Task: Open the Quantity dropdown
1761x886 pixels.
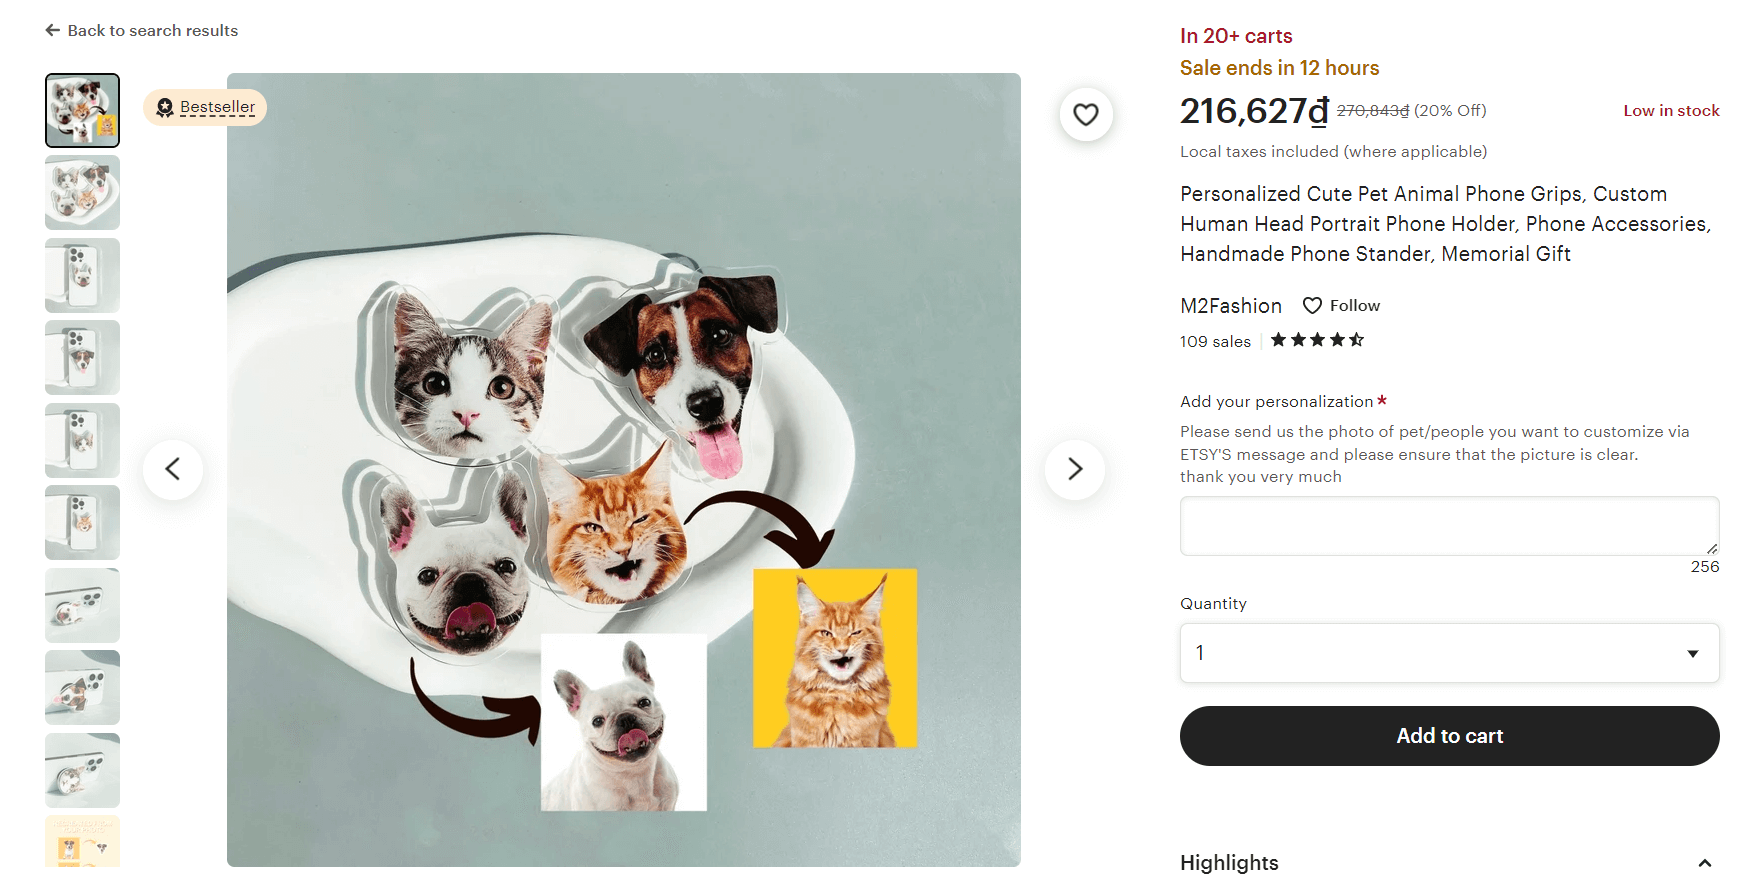Action: [x=1449, y=653]
